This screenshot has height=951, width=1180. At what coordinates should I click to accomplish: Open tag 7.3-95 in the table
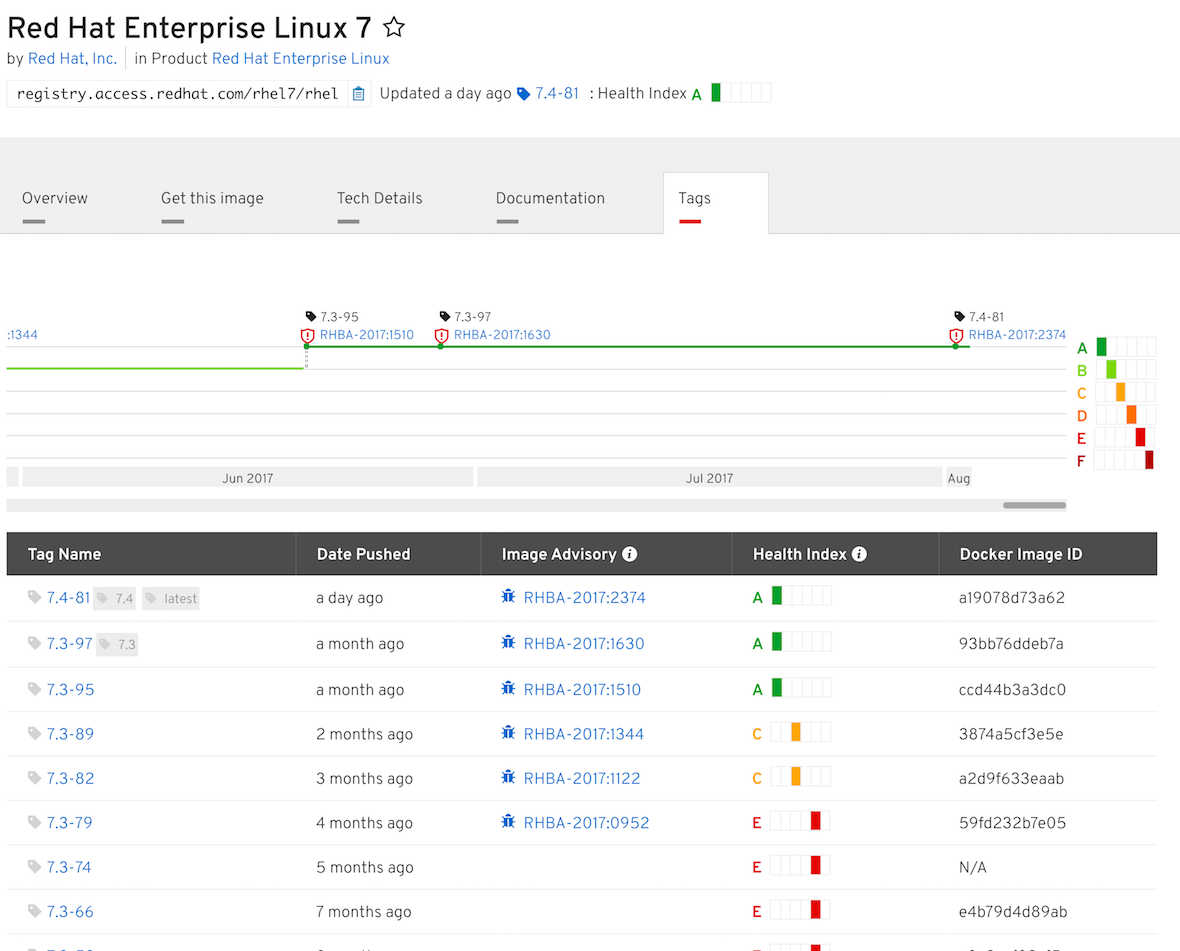(70, 690)
